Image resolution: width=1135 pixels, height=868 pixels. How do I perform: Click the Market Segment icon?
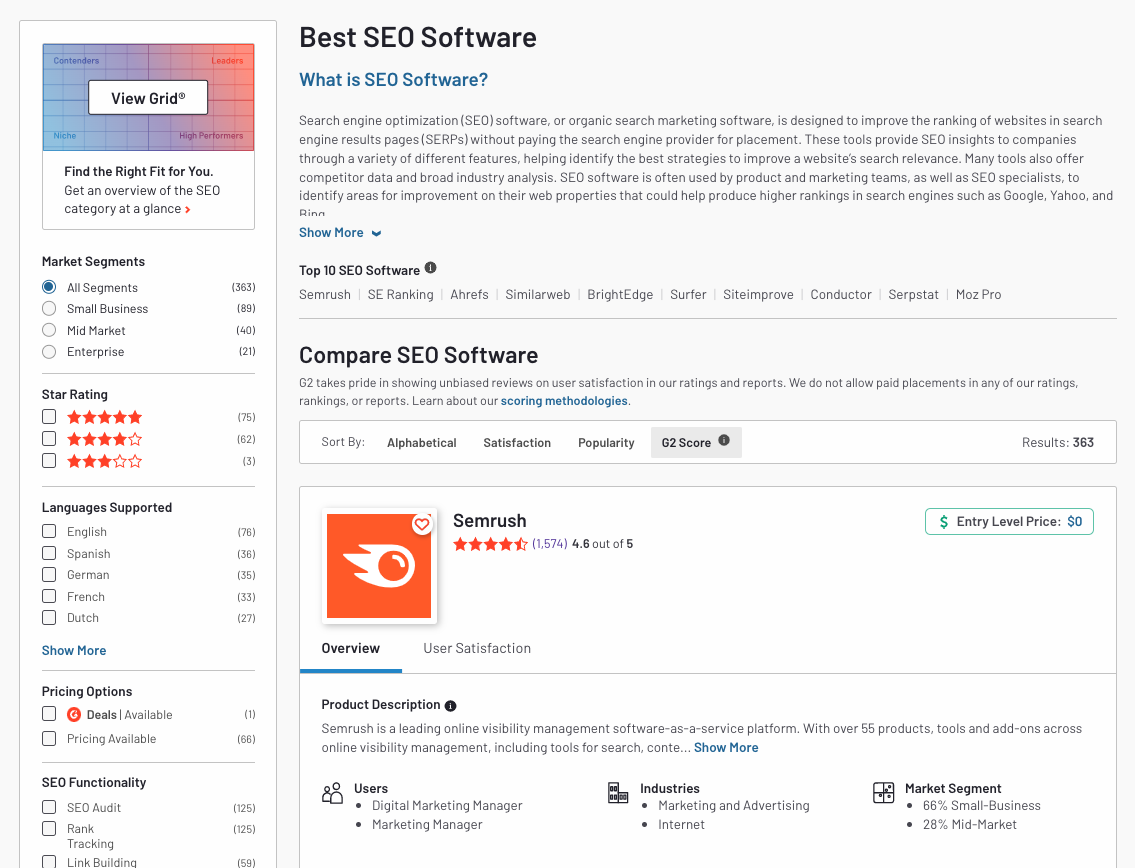[x=883, y=794]
